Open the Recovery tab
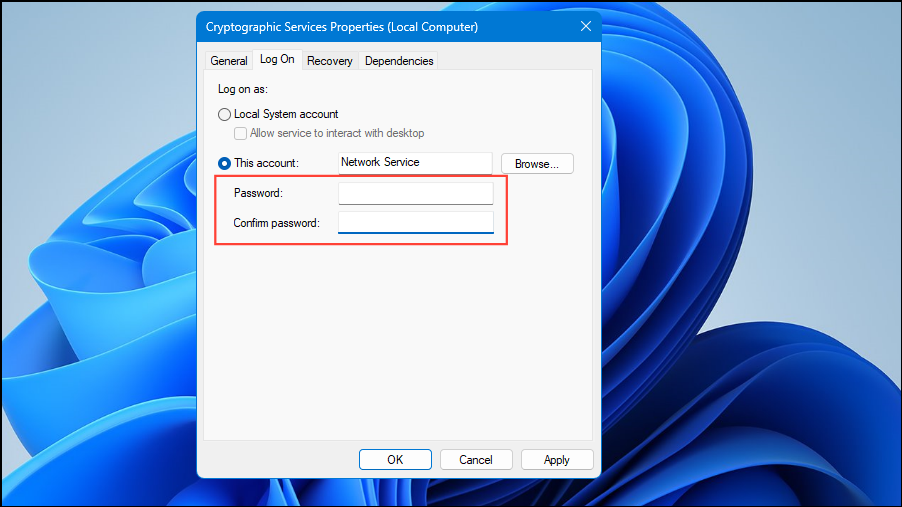902x507 pixels. pos(330,61)
